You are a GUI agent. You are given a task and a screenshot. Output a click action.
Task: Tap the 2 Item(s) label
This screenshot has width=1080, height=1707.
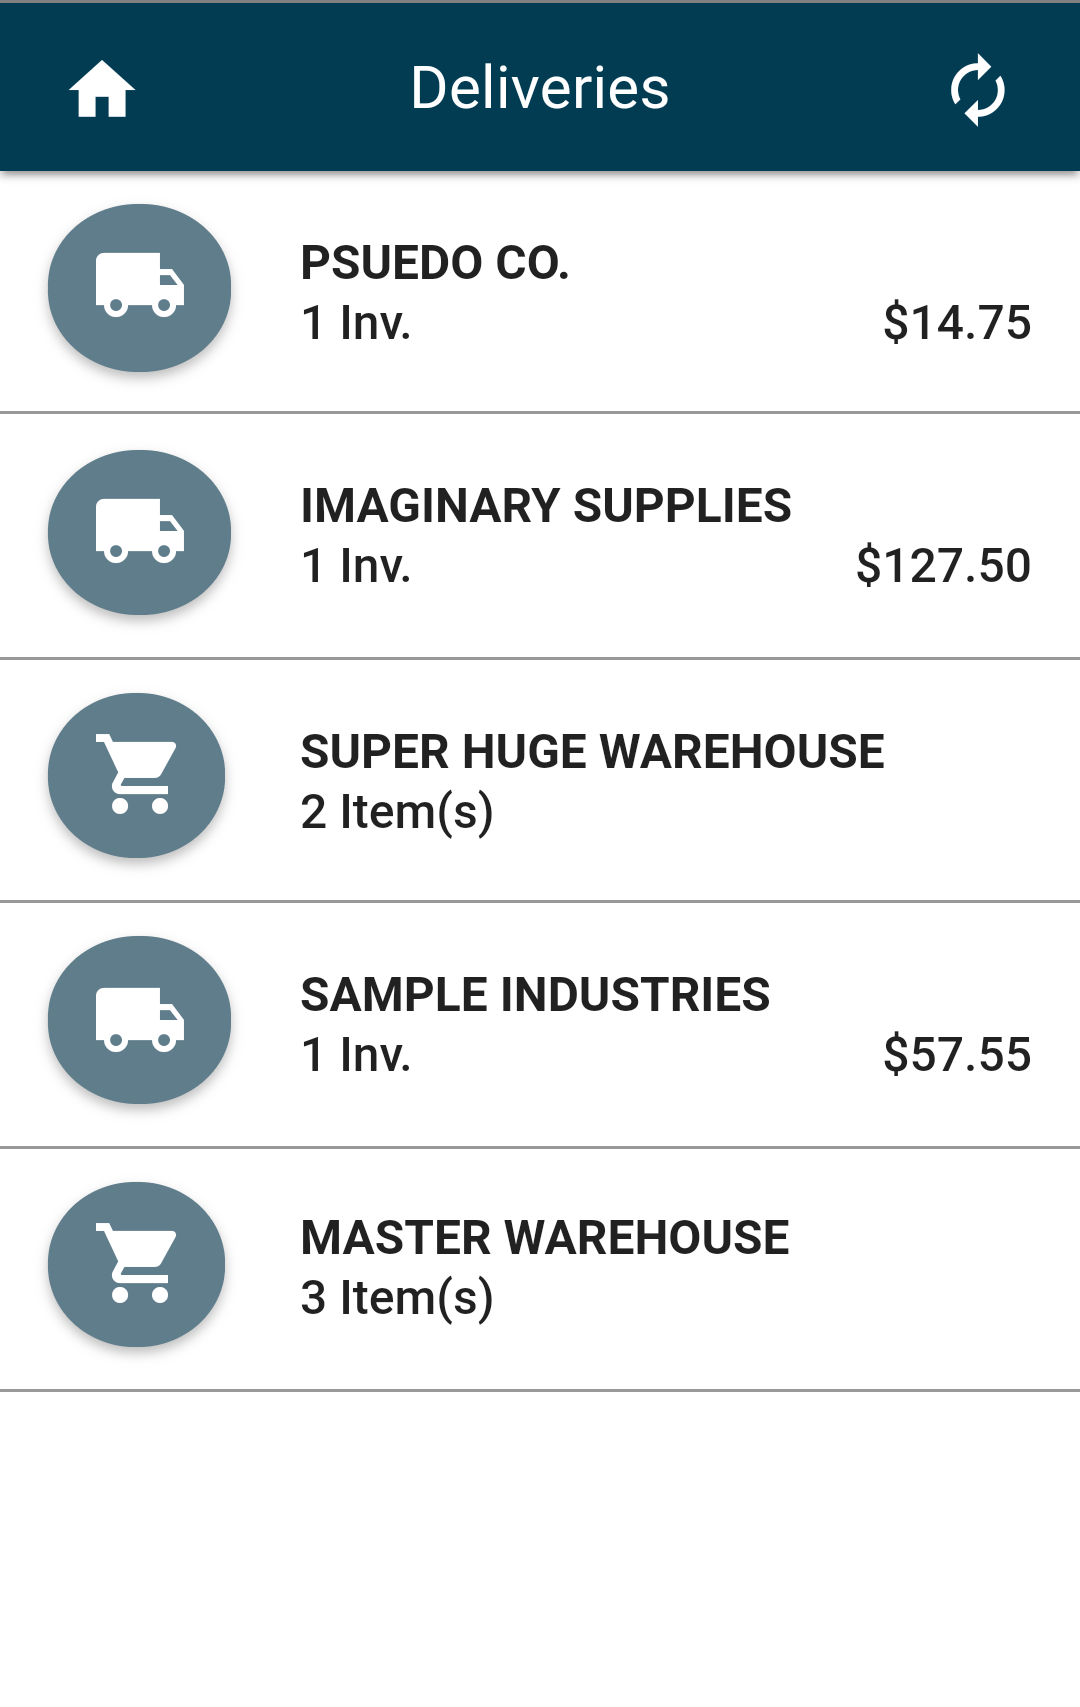click(x=397, y=811)
